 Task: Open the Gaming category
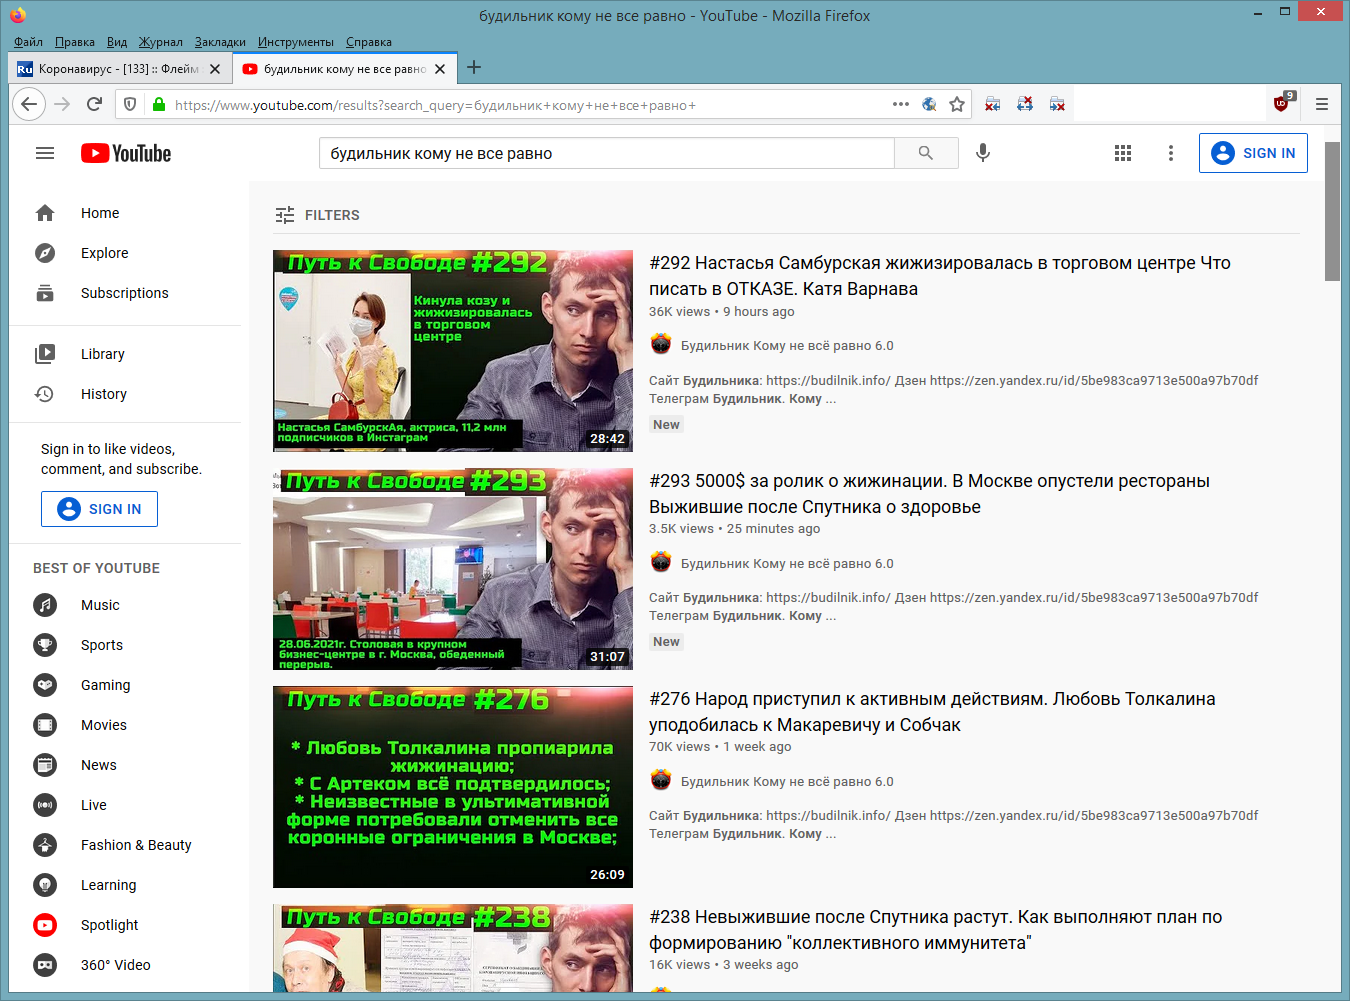[x=125, y=685]
